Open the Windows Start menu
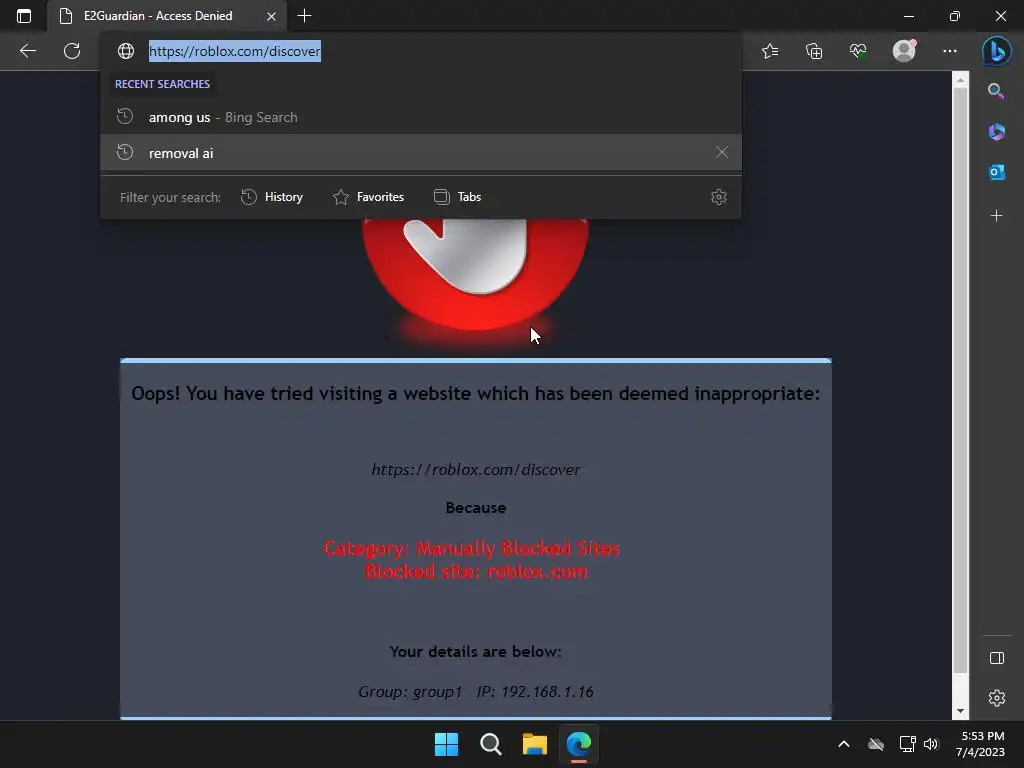1024x768 pixels. pos(447,744)
